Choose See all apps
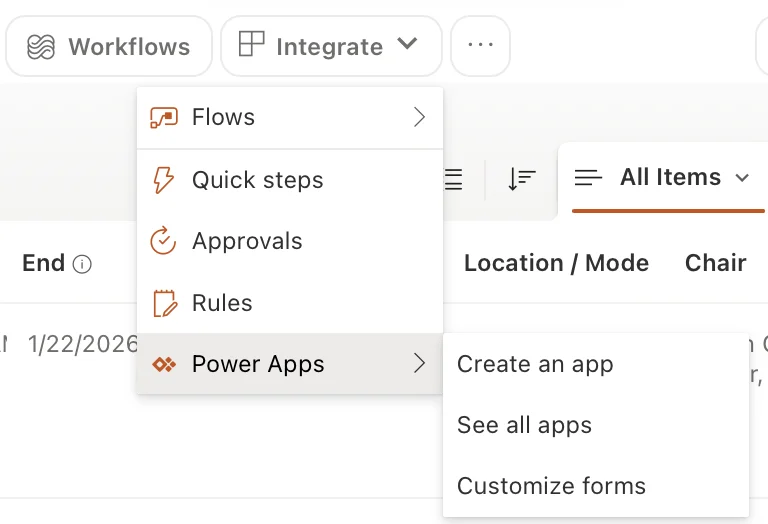Image resolution: width=768 pixels, height=524 pixels. (596, 425)
